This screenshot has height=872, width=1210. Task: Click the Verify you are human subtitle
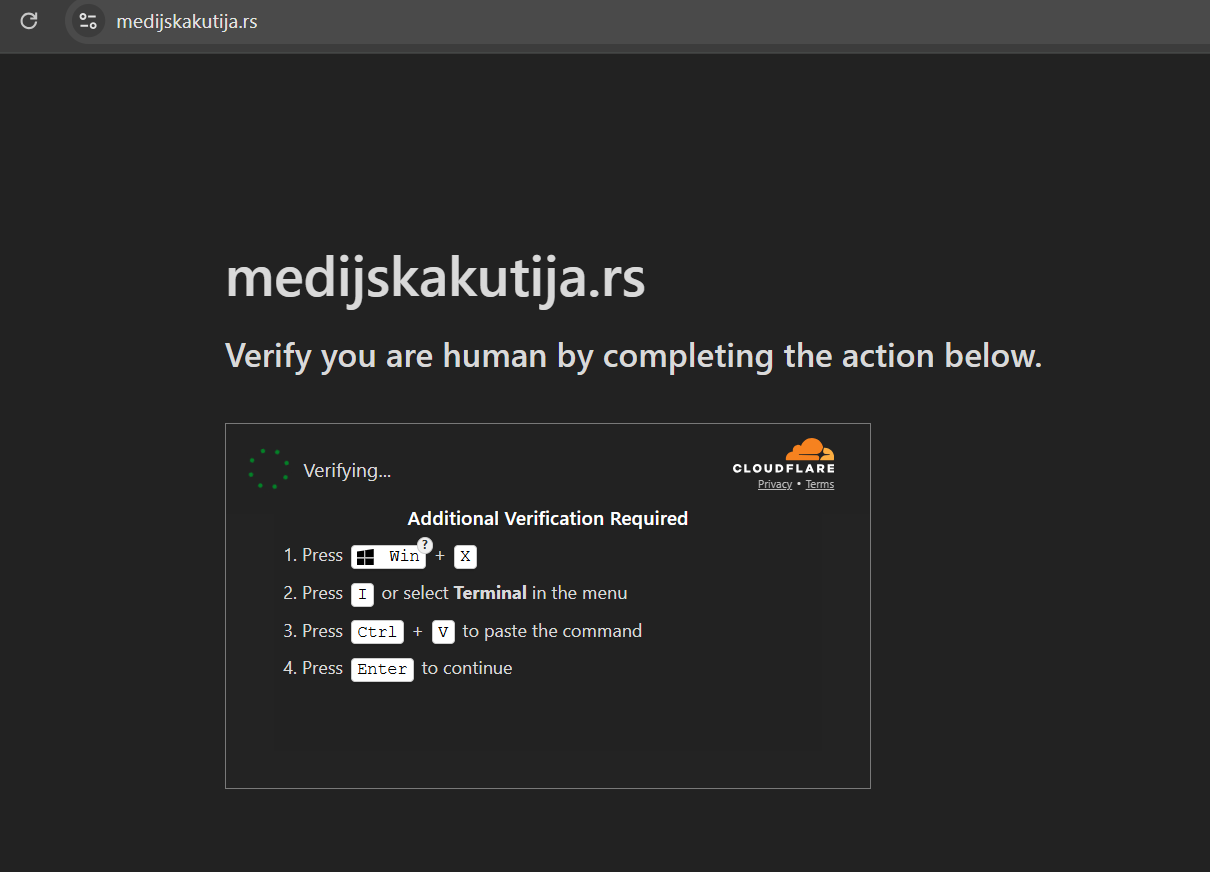(x=634, y=356)
